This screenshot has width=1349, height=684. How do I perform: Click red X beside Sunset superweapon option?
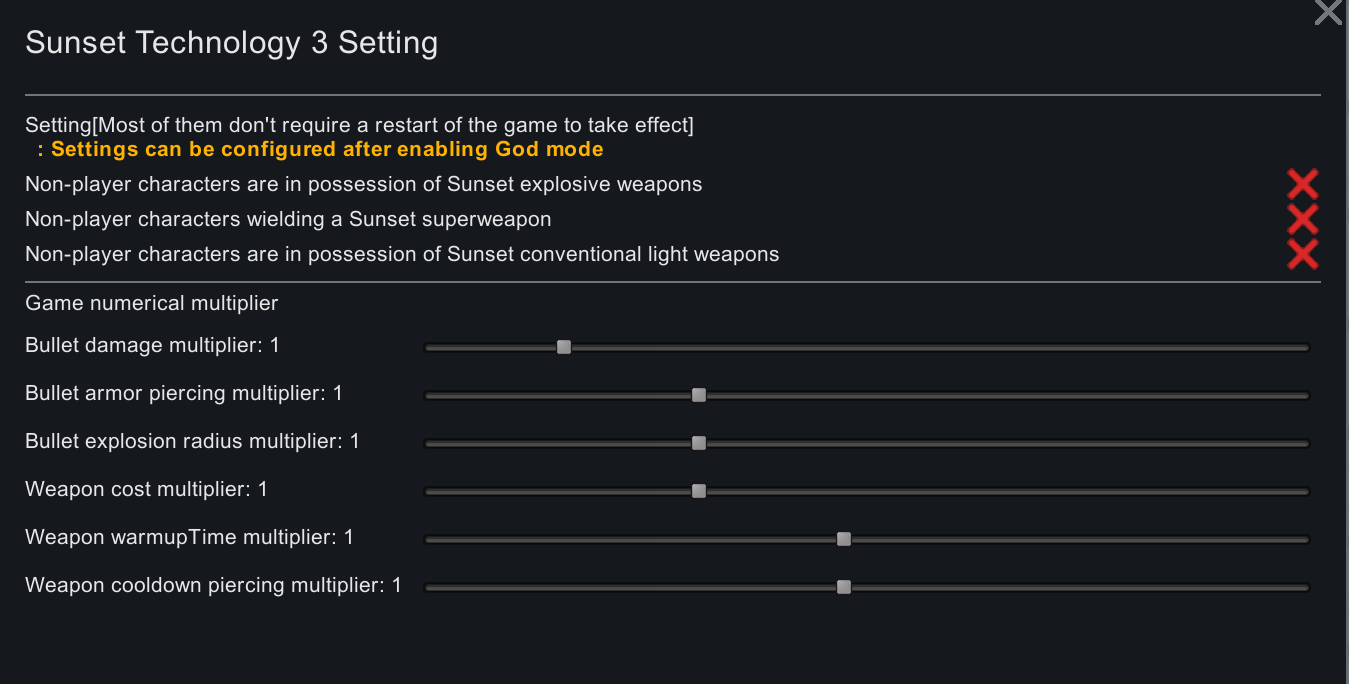pos(1302,219)
